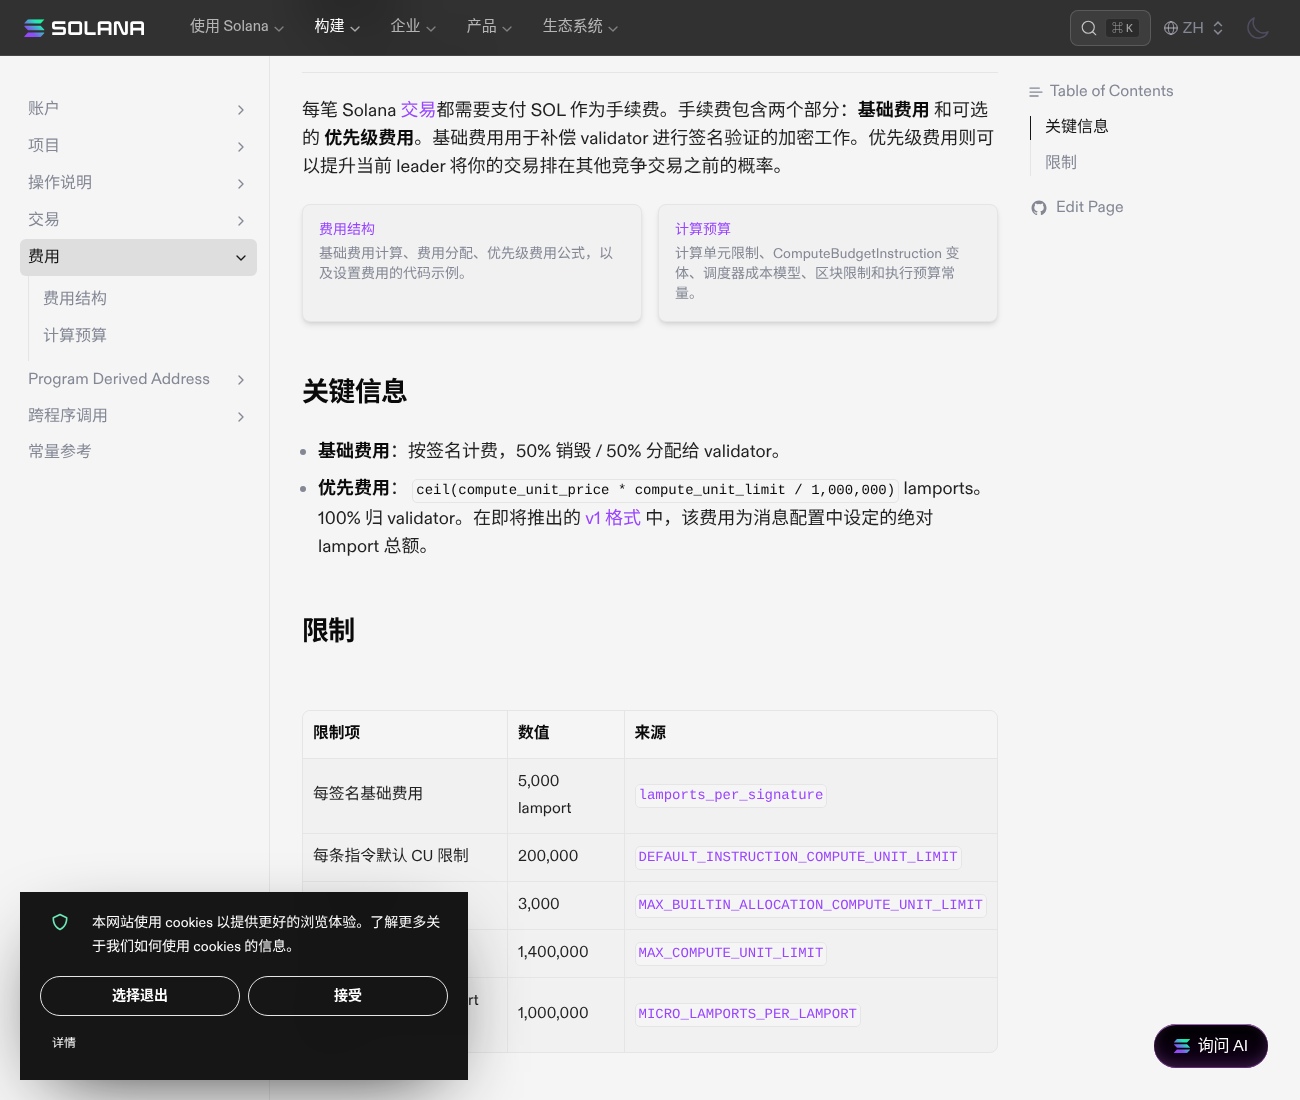The width and height of the screenshot is (1300, 1100).
Task: Follow the v1 格式 link
Action: click(x=613, y=518)
